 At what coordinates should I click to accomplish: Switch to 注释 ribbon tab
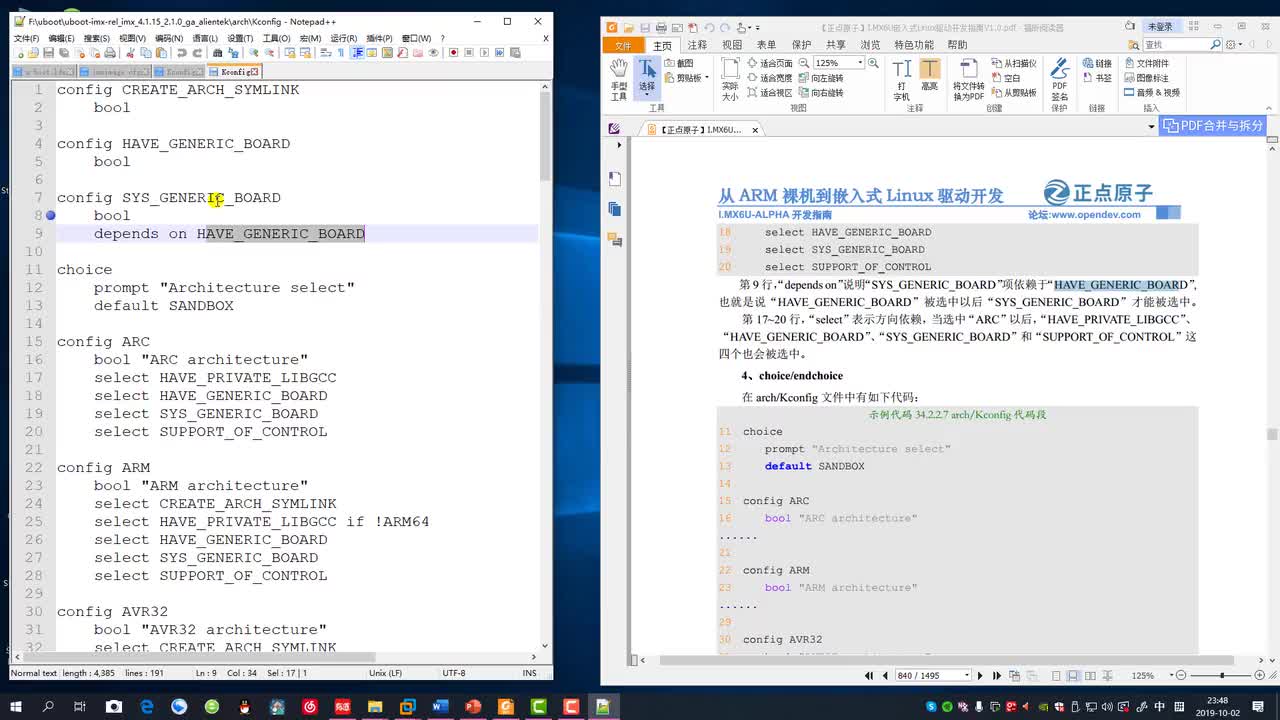tap(697, 45)
